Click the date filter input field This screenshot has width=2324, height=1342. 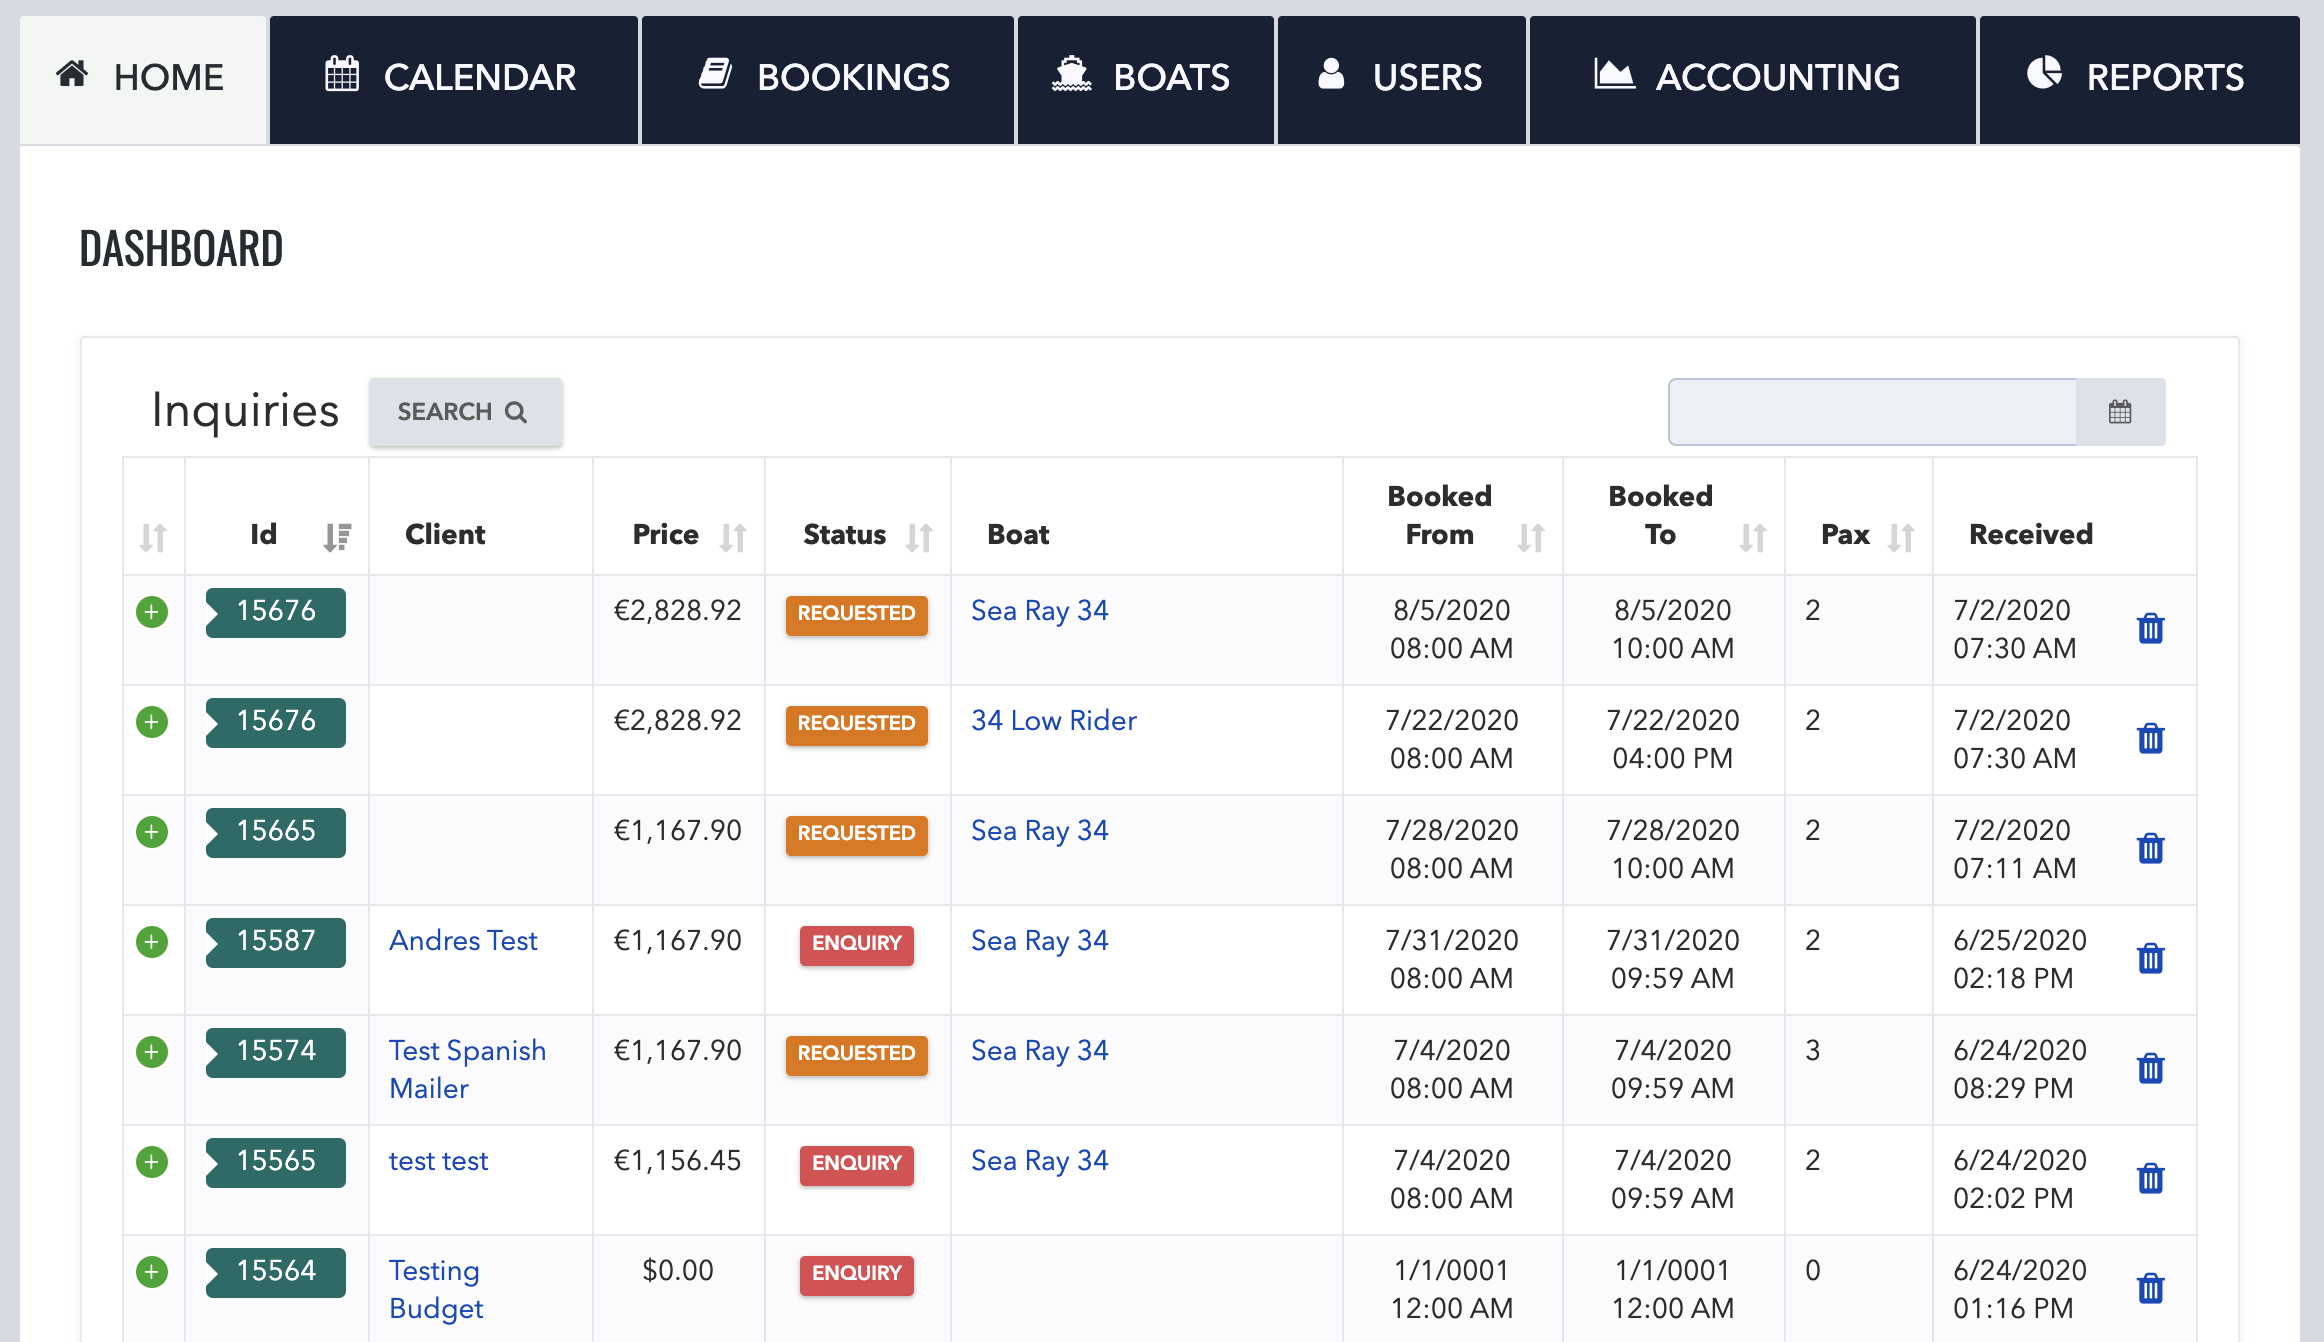point(1871,412)
